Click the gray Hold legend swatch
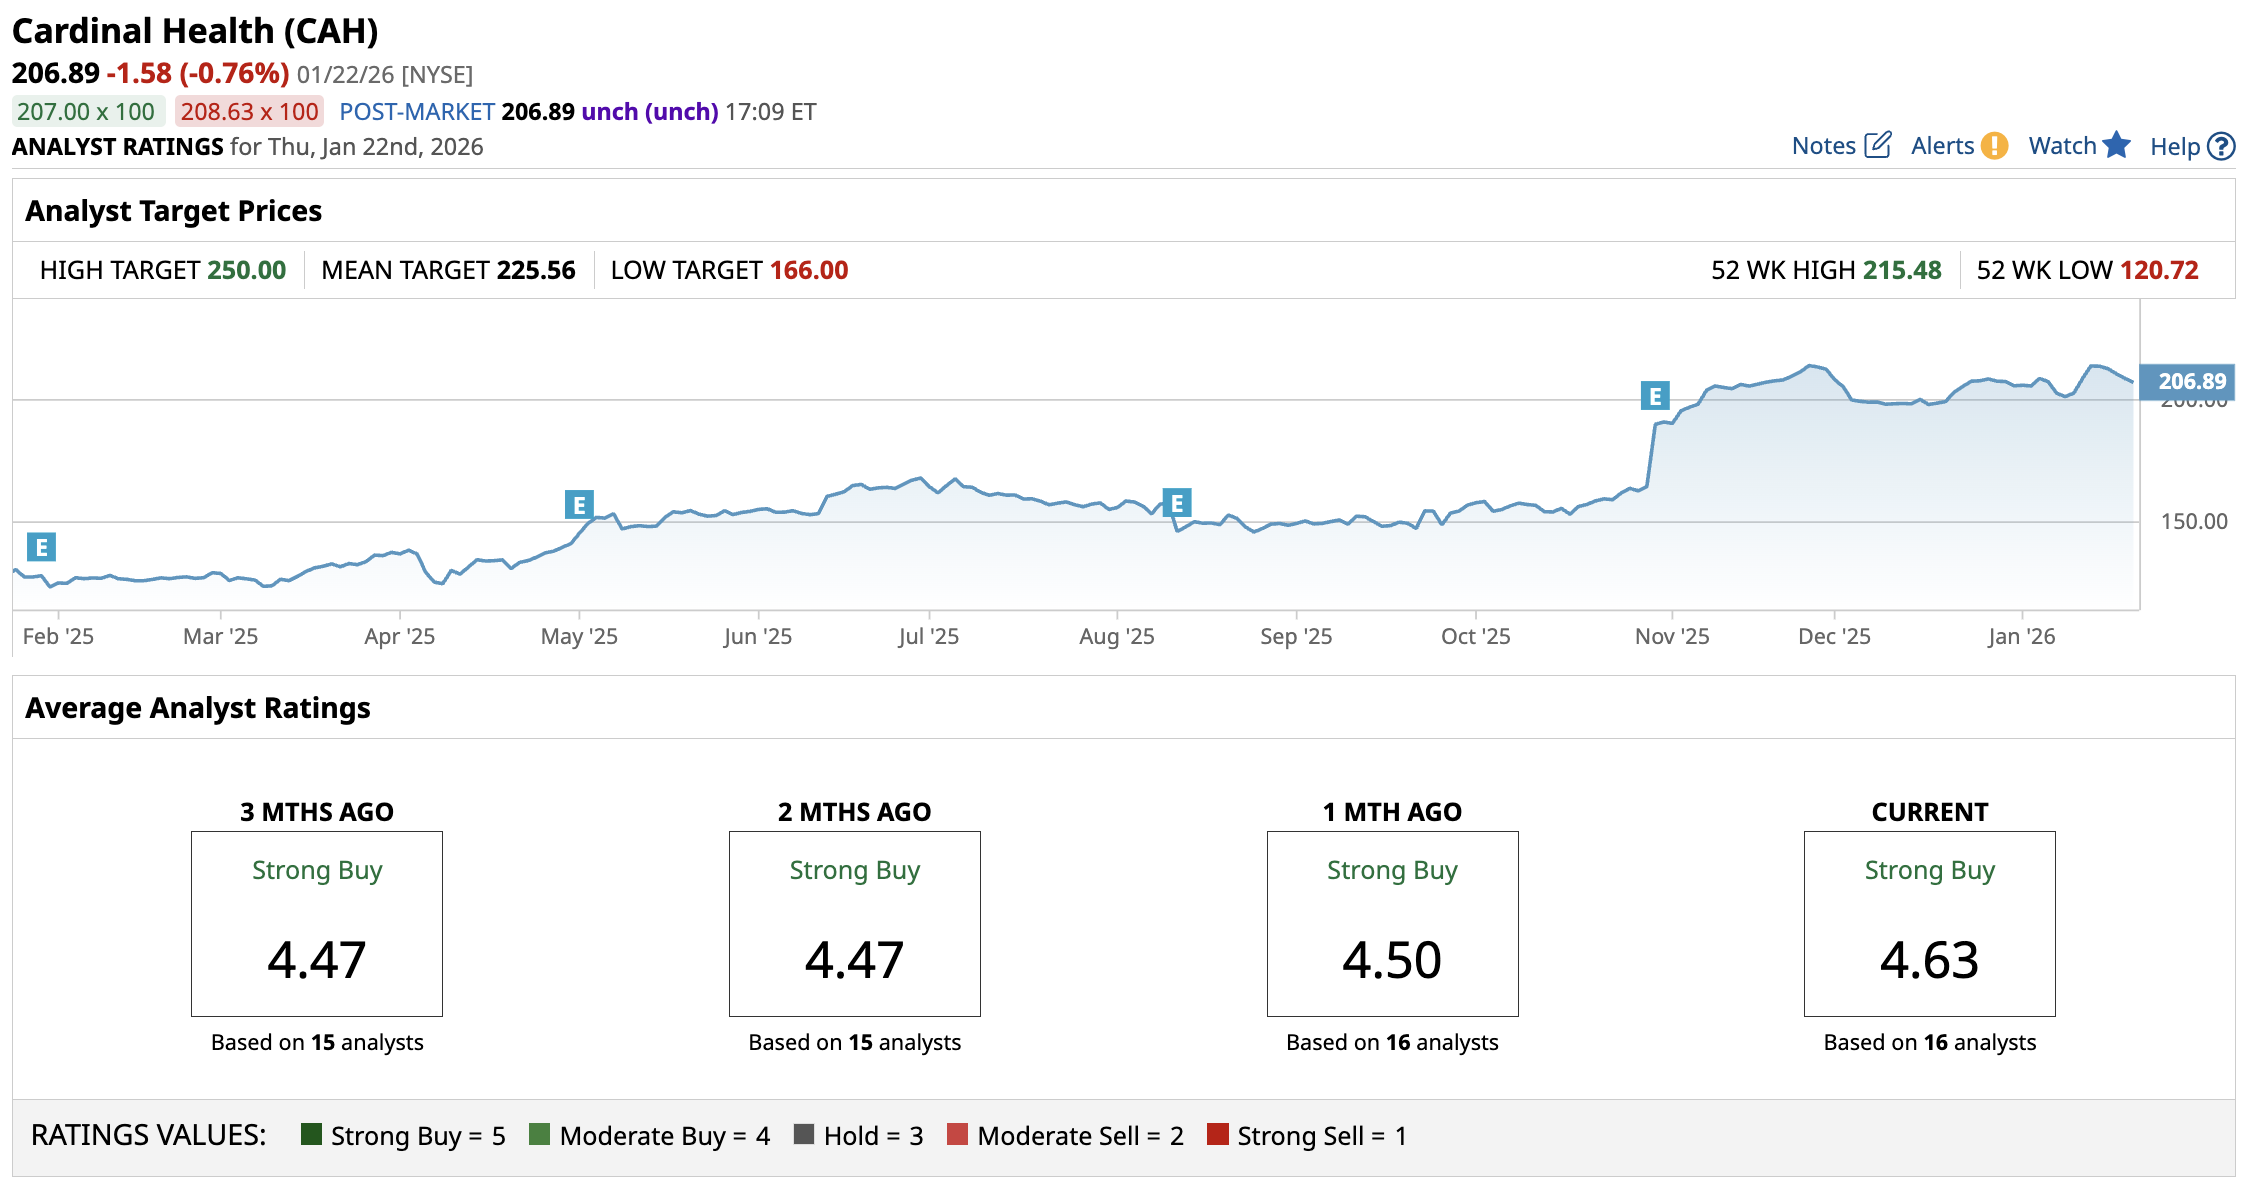This screenshot has height=1196, width=2248. tap(803, 1134)
